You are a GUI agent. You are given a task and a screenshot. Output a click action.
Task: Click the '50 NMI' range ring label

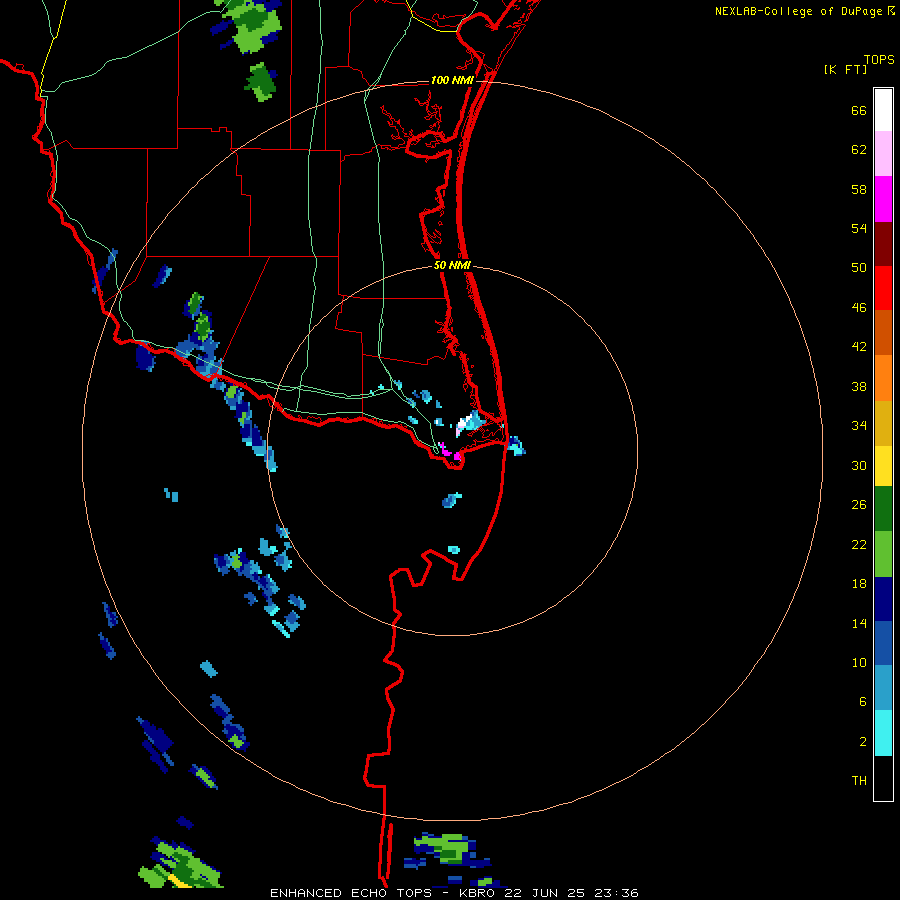click(x=452, y=265)
